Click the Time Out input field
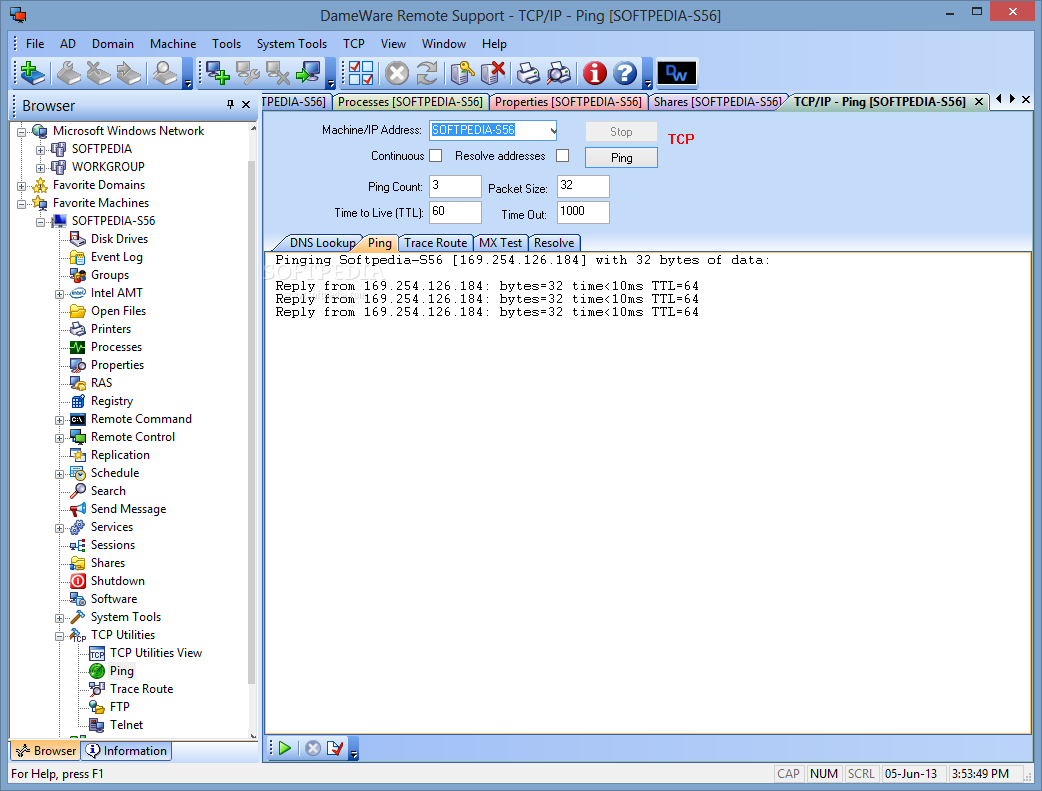The height and width of the screenshot is (791, 1042). tap(583, 212)
